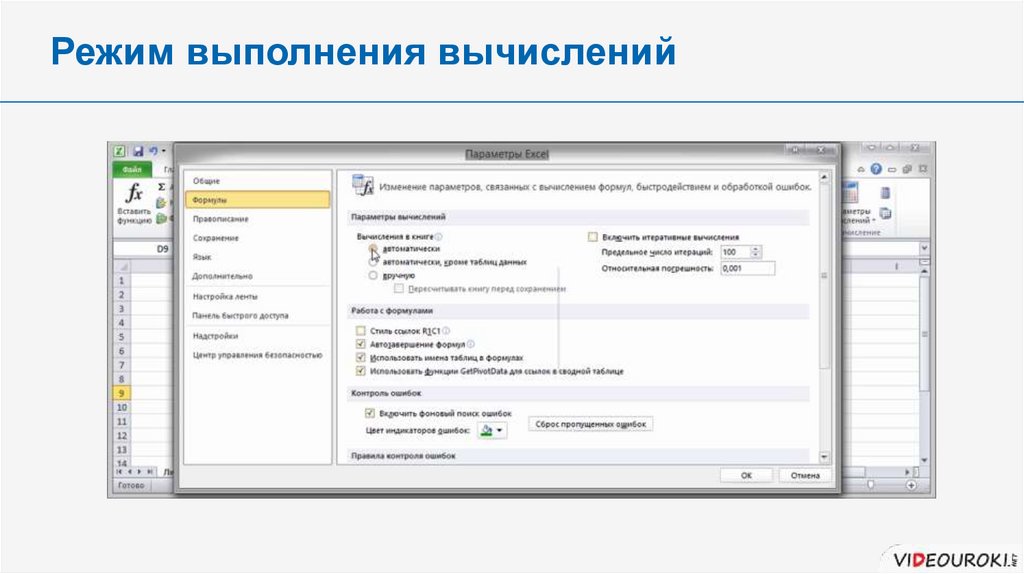Open the 'Настройка ленты' options category
The height and width of the screenshot is (574, 1024).
(257, 296)
